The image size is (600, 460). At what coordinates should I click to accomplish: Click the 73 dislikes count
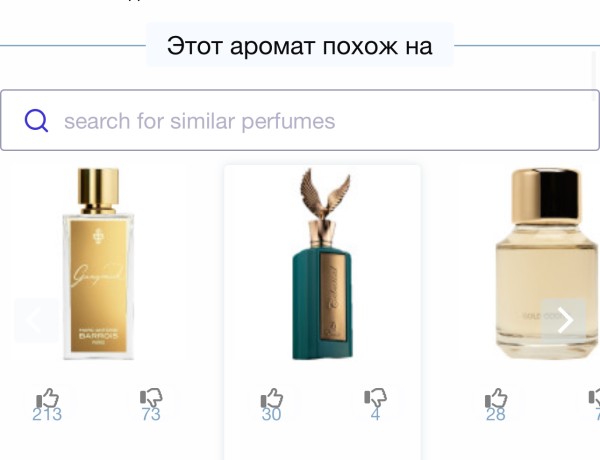(151, 414)
